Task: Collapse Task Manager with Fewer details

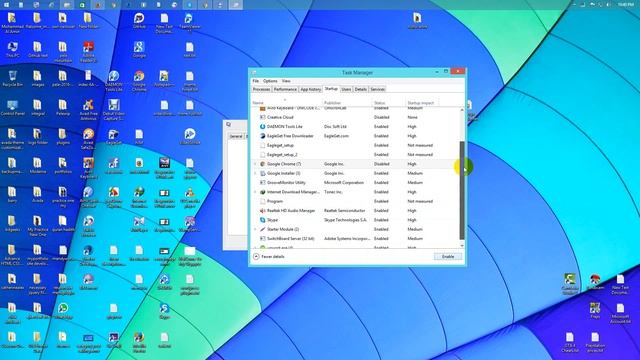Action: click(269, 257)
